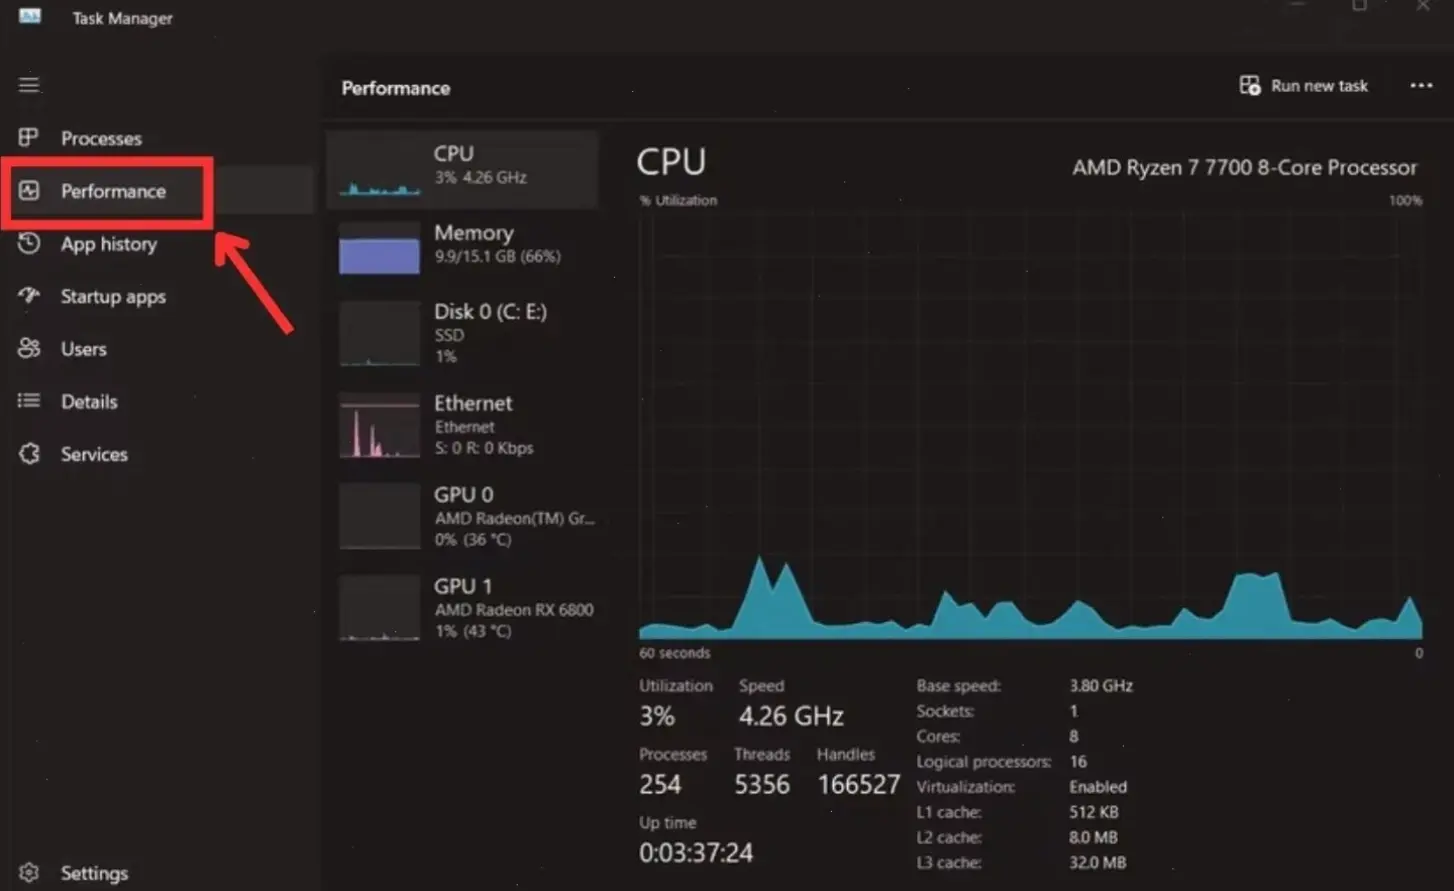
Task: Click the Details list icon
Action: click(x=29, y=401)
